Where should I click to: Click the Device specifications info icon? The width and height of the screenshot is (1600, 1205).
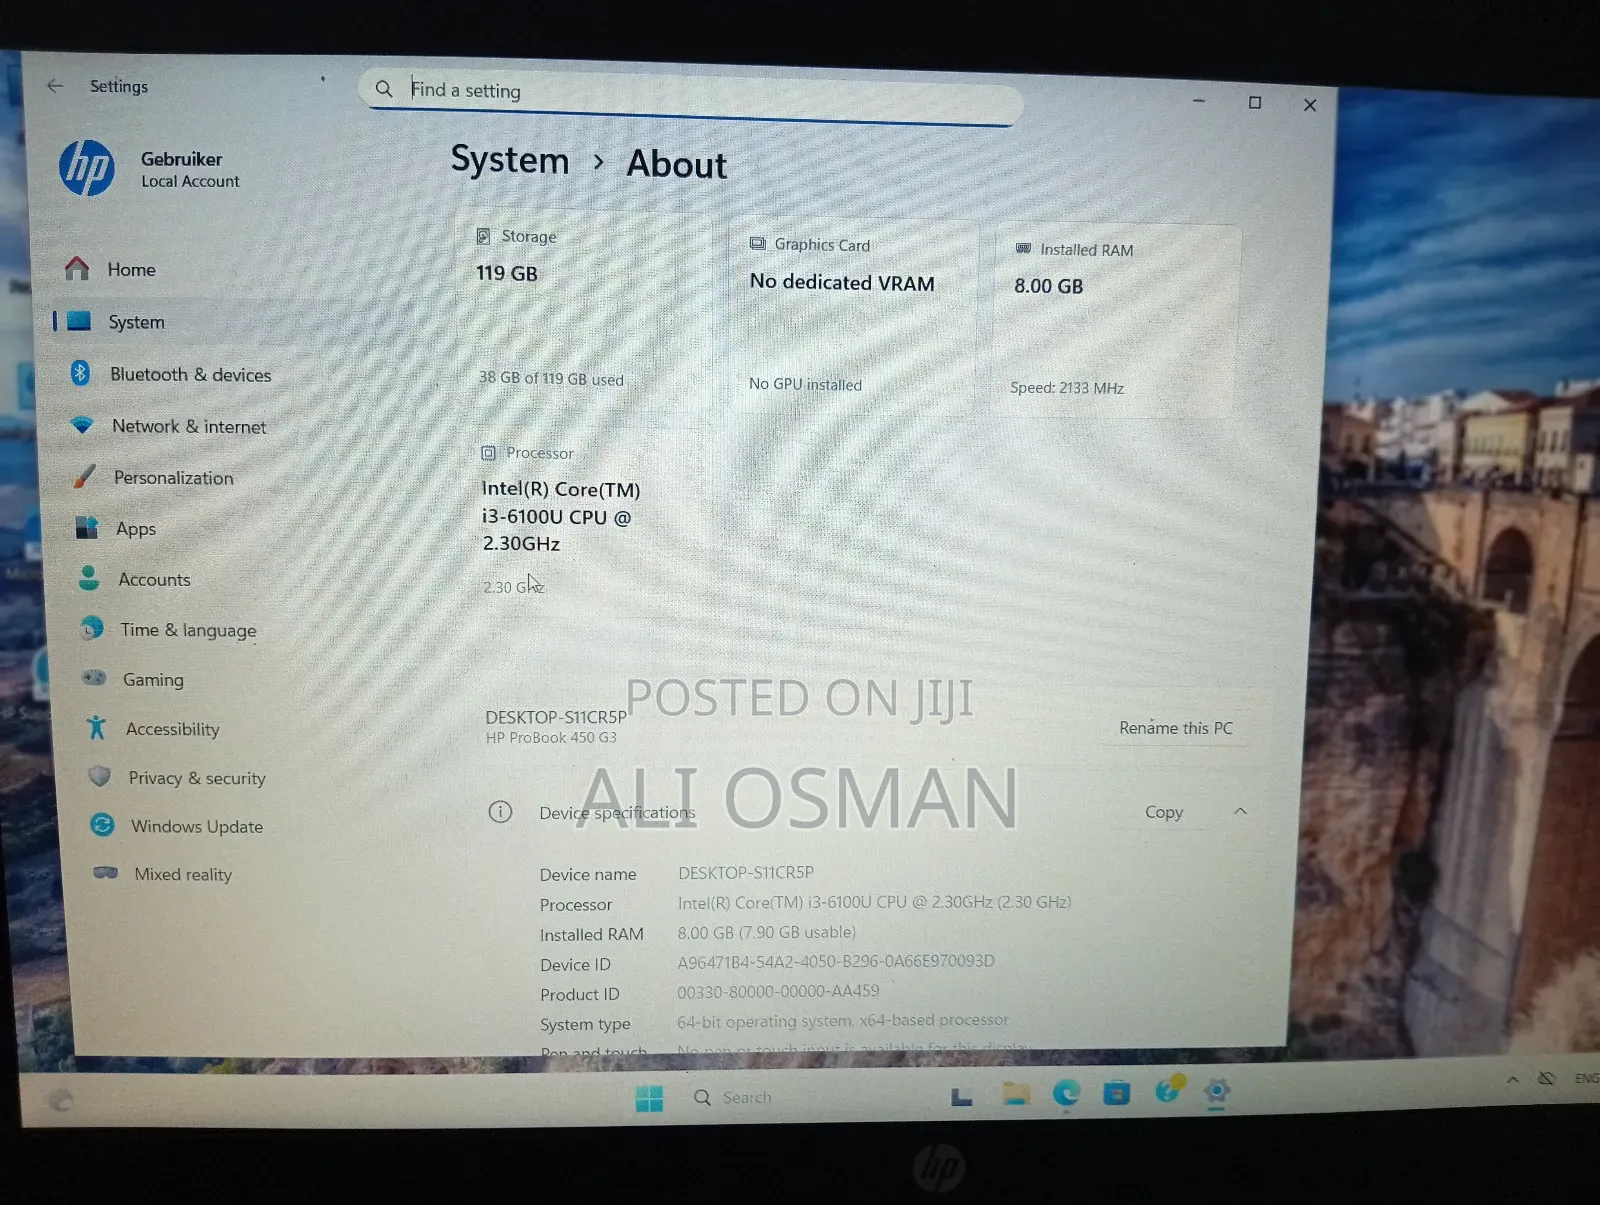tap(500, 811)
